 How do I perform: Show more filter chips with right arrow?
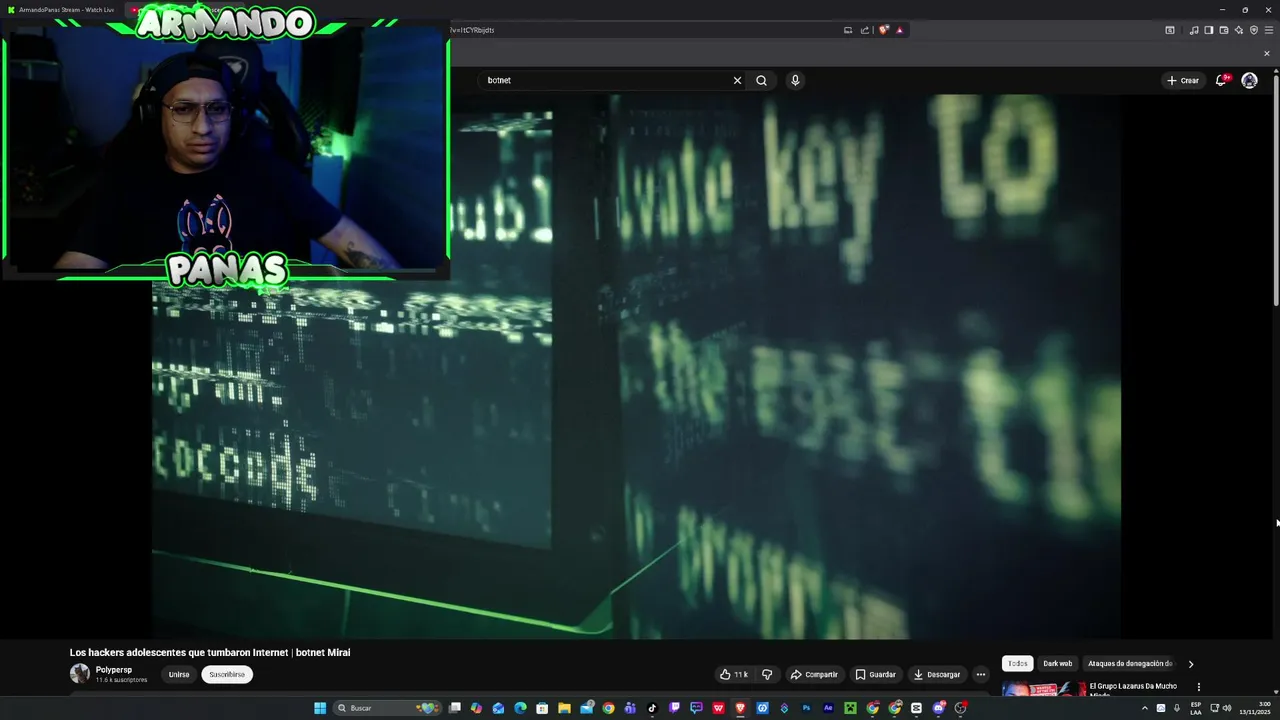point(1190,664)
